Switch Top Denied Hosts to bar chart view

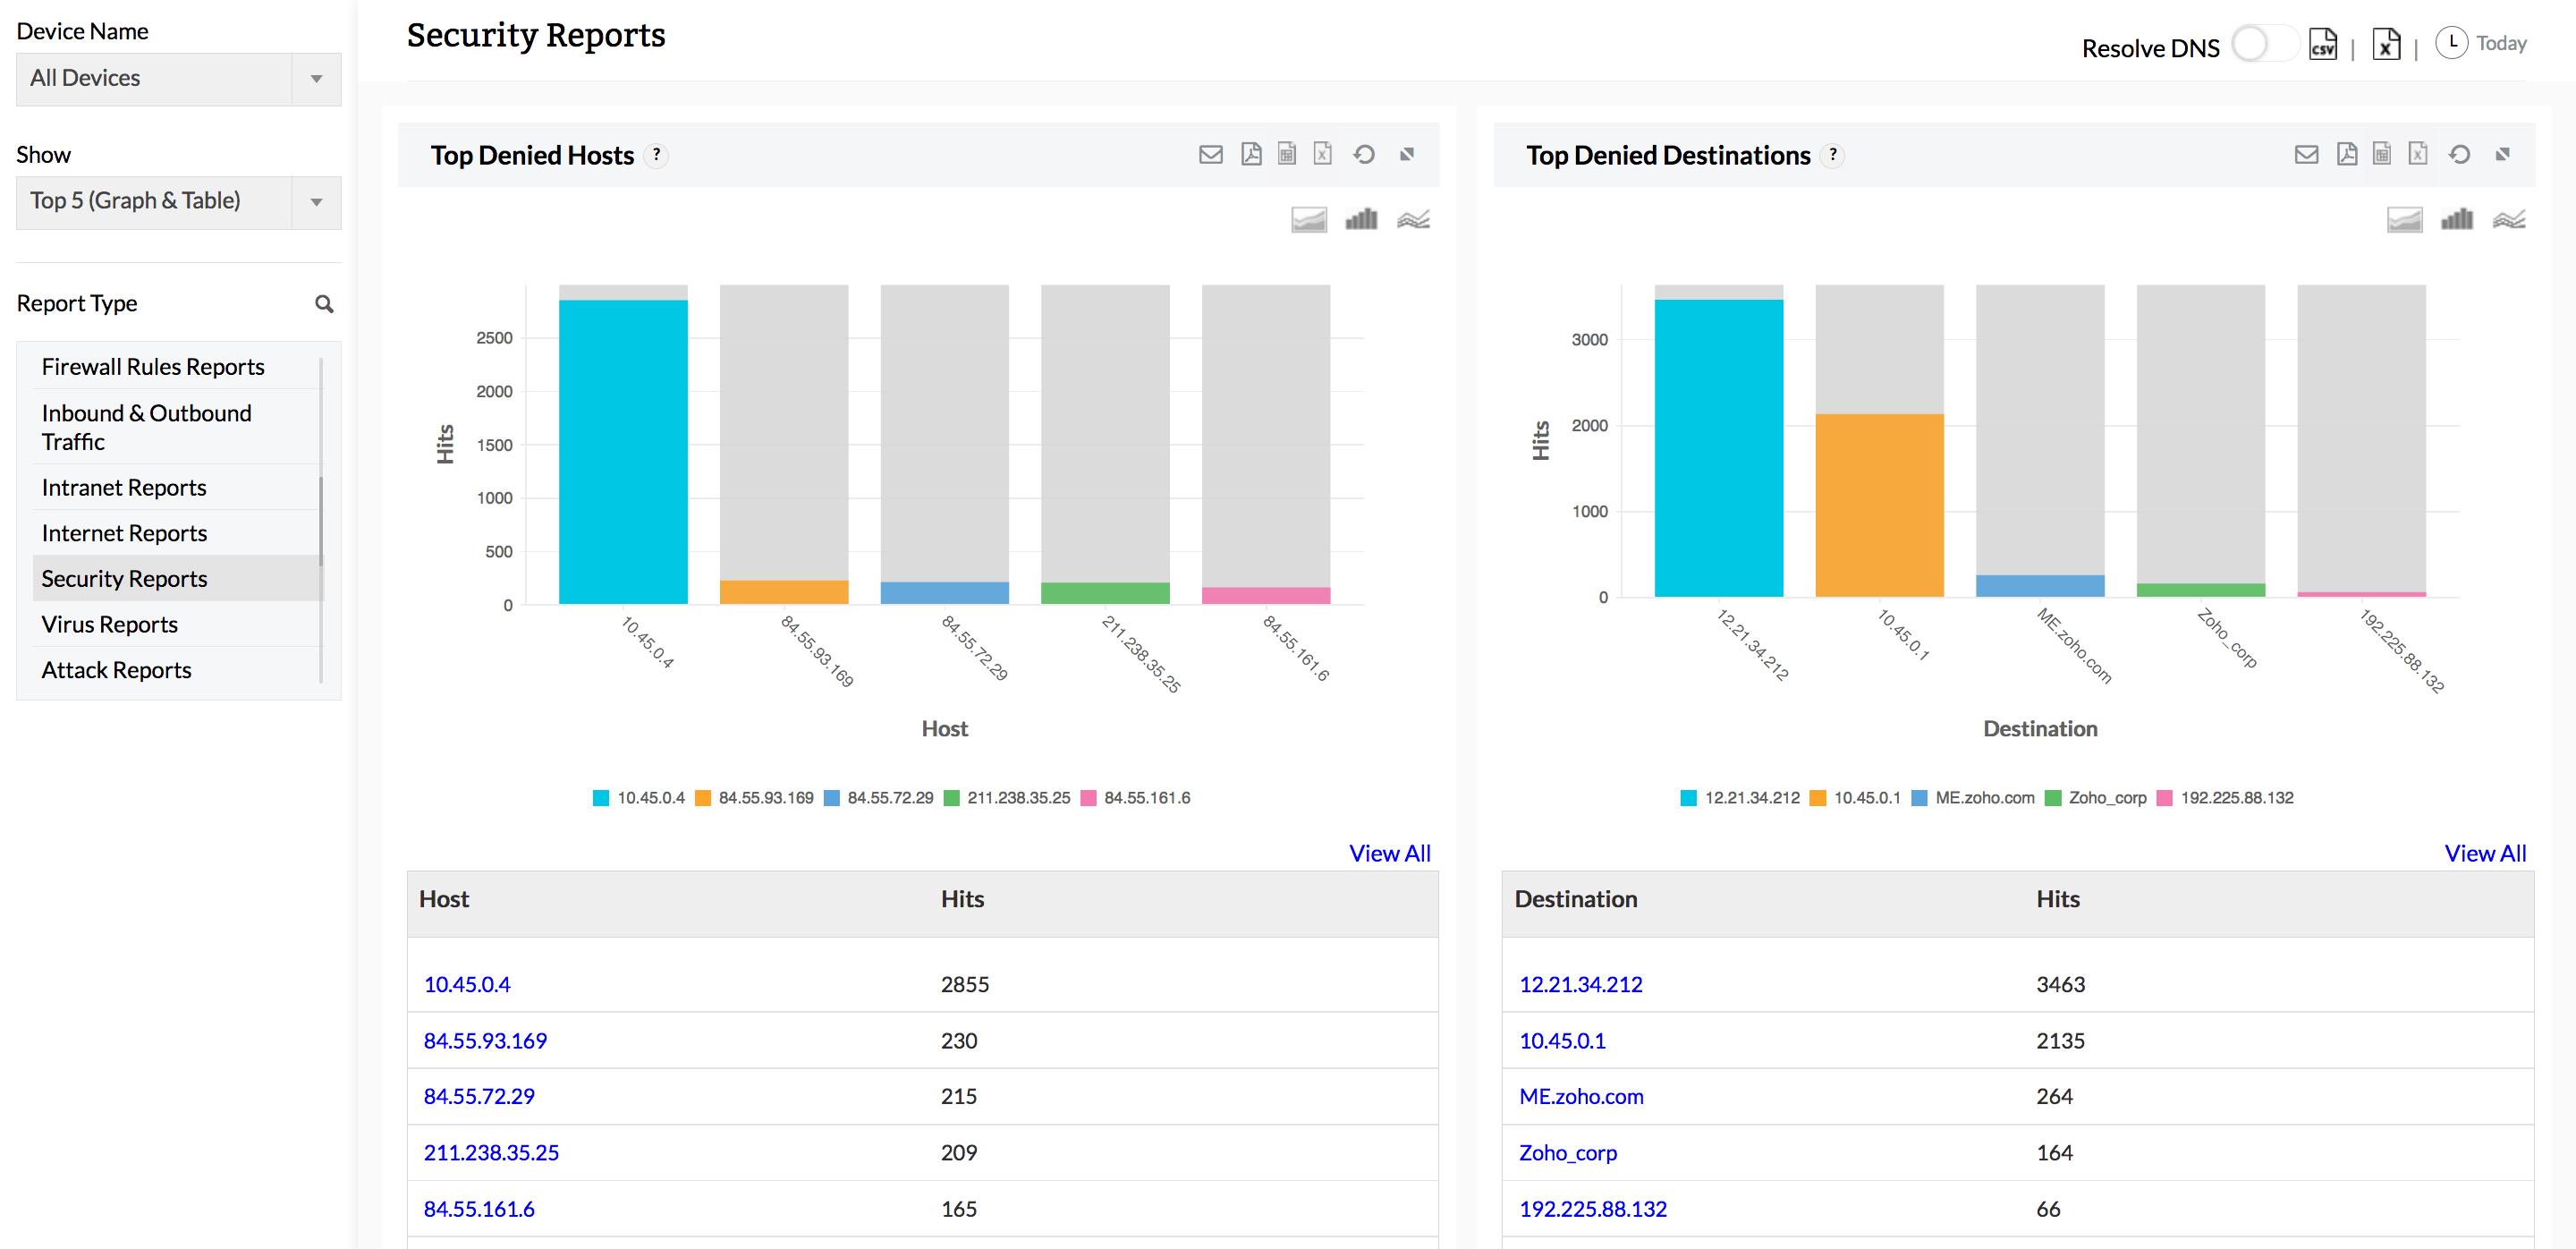1362,218
